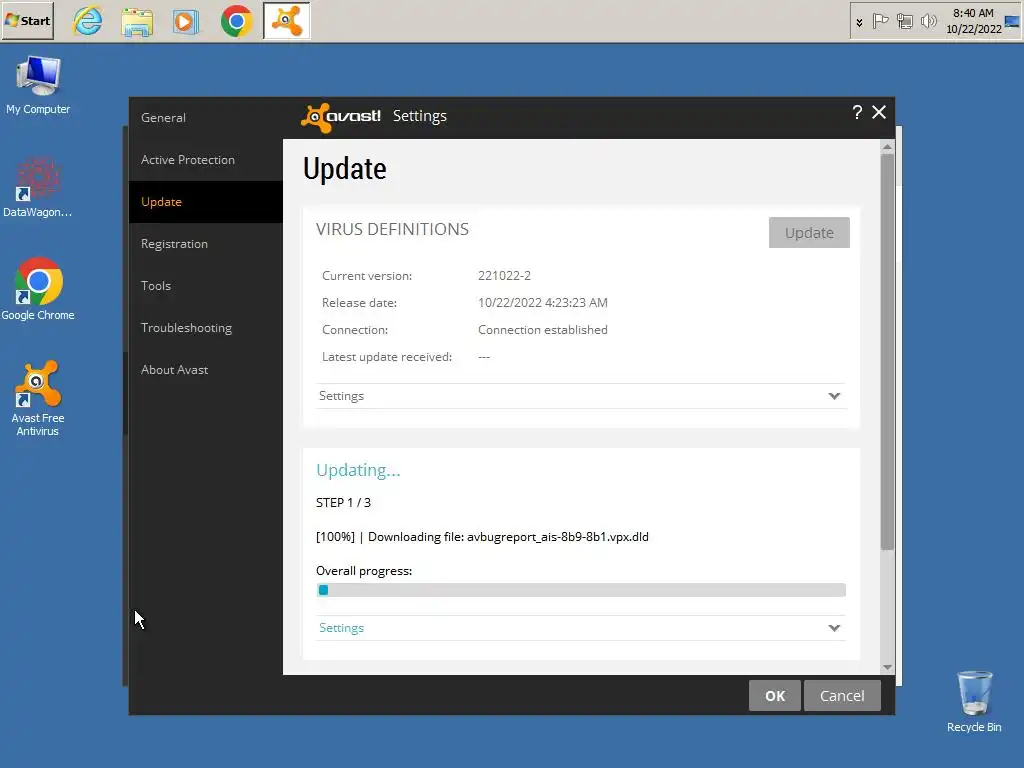Select the Google Chrome desktop shortcut
The width and height of the screenshot is (1024, 768).
[38, 289]
